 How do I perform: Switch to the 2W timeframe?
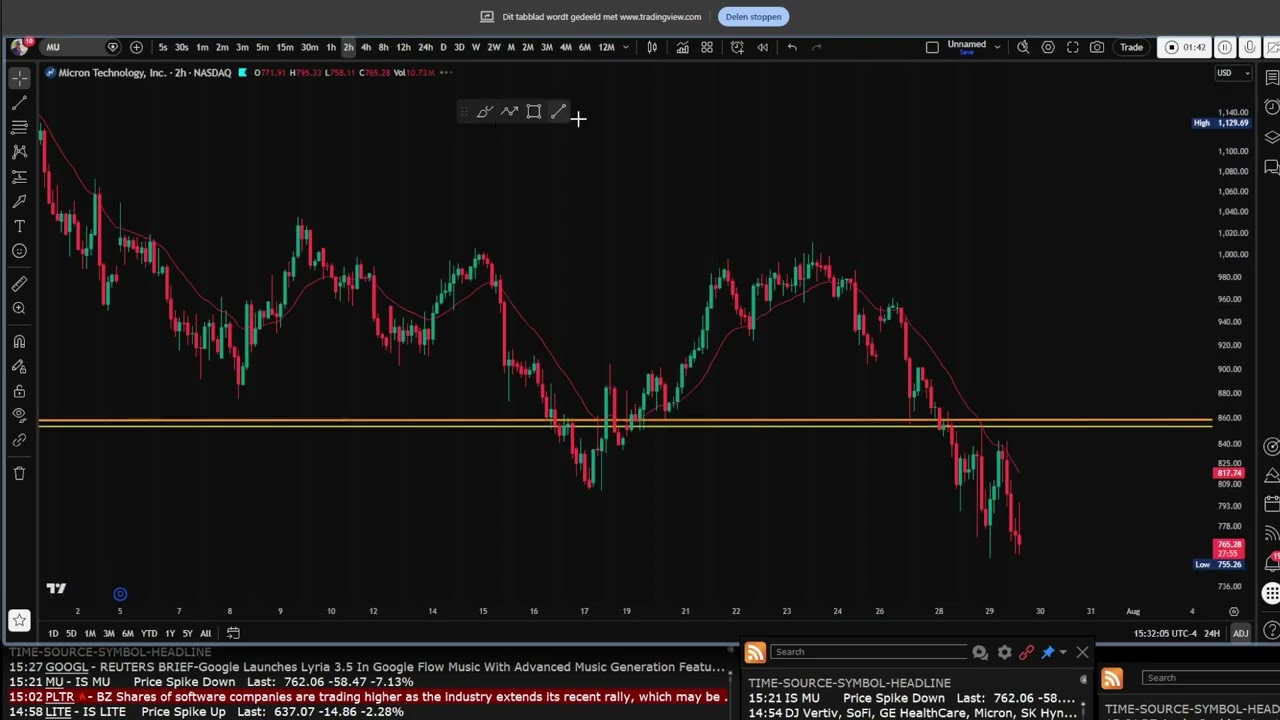(493, 47)
